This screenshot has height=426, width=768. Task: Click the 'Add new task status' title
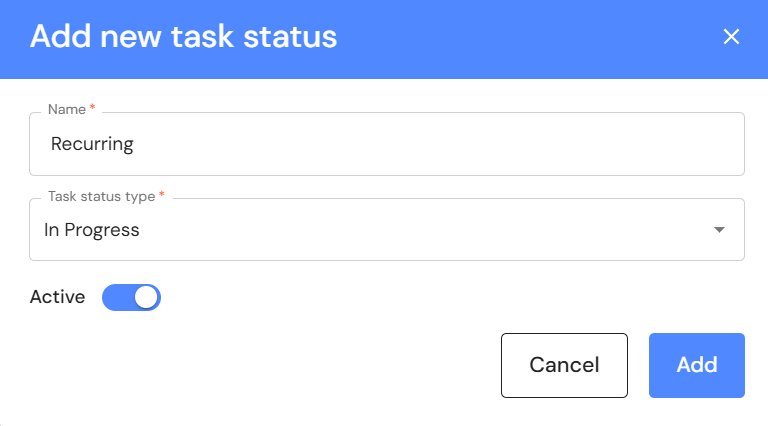coord(183,37)
